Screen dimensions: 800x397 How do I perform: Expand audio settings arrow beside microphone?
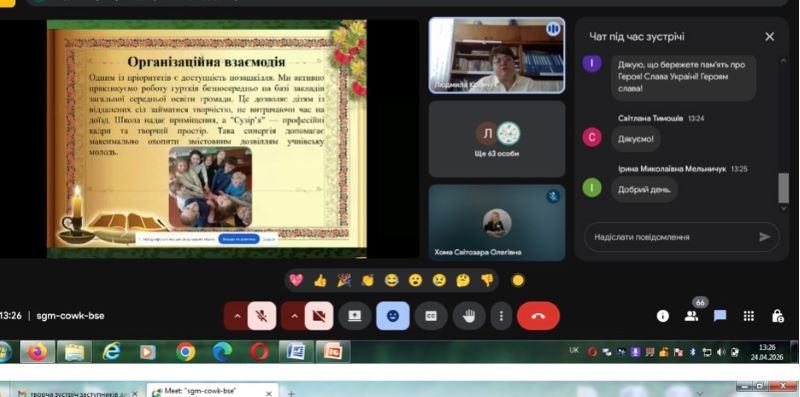(236, 316)
